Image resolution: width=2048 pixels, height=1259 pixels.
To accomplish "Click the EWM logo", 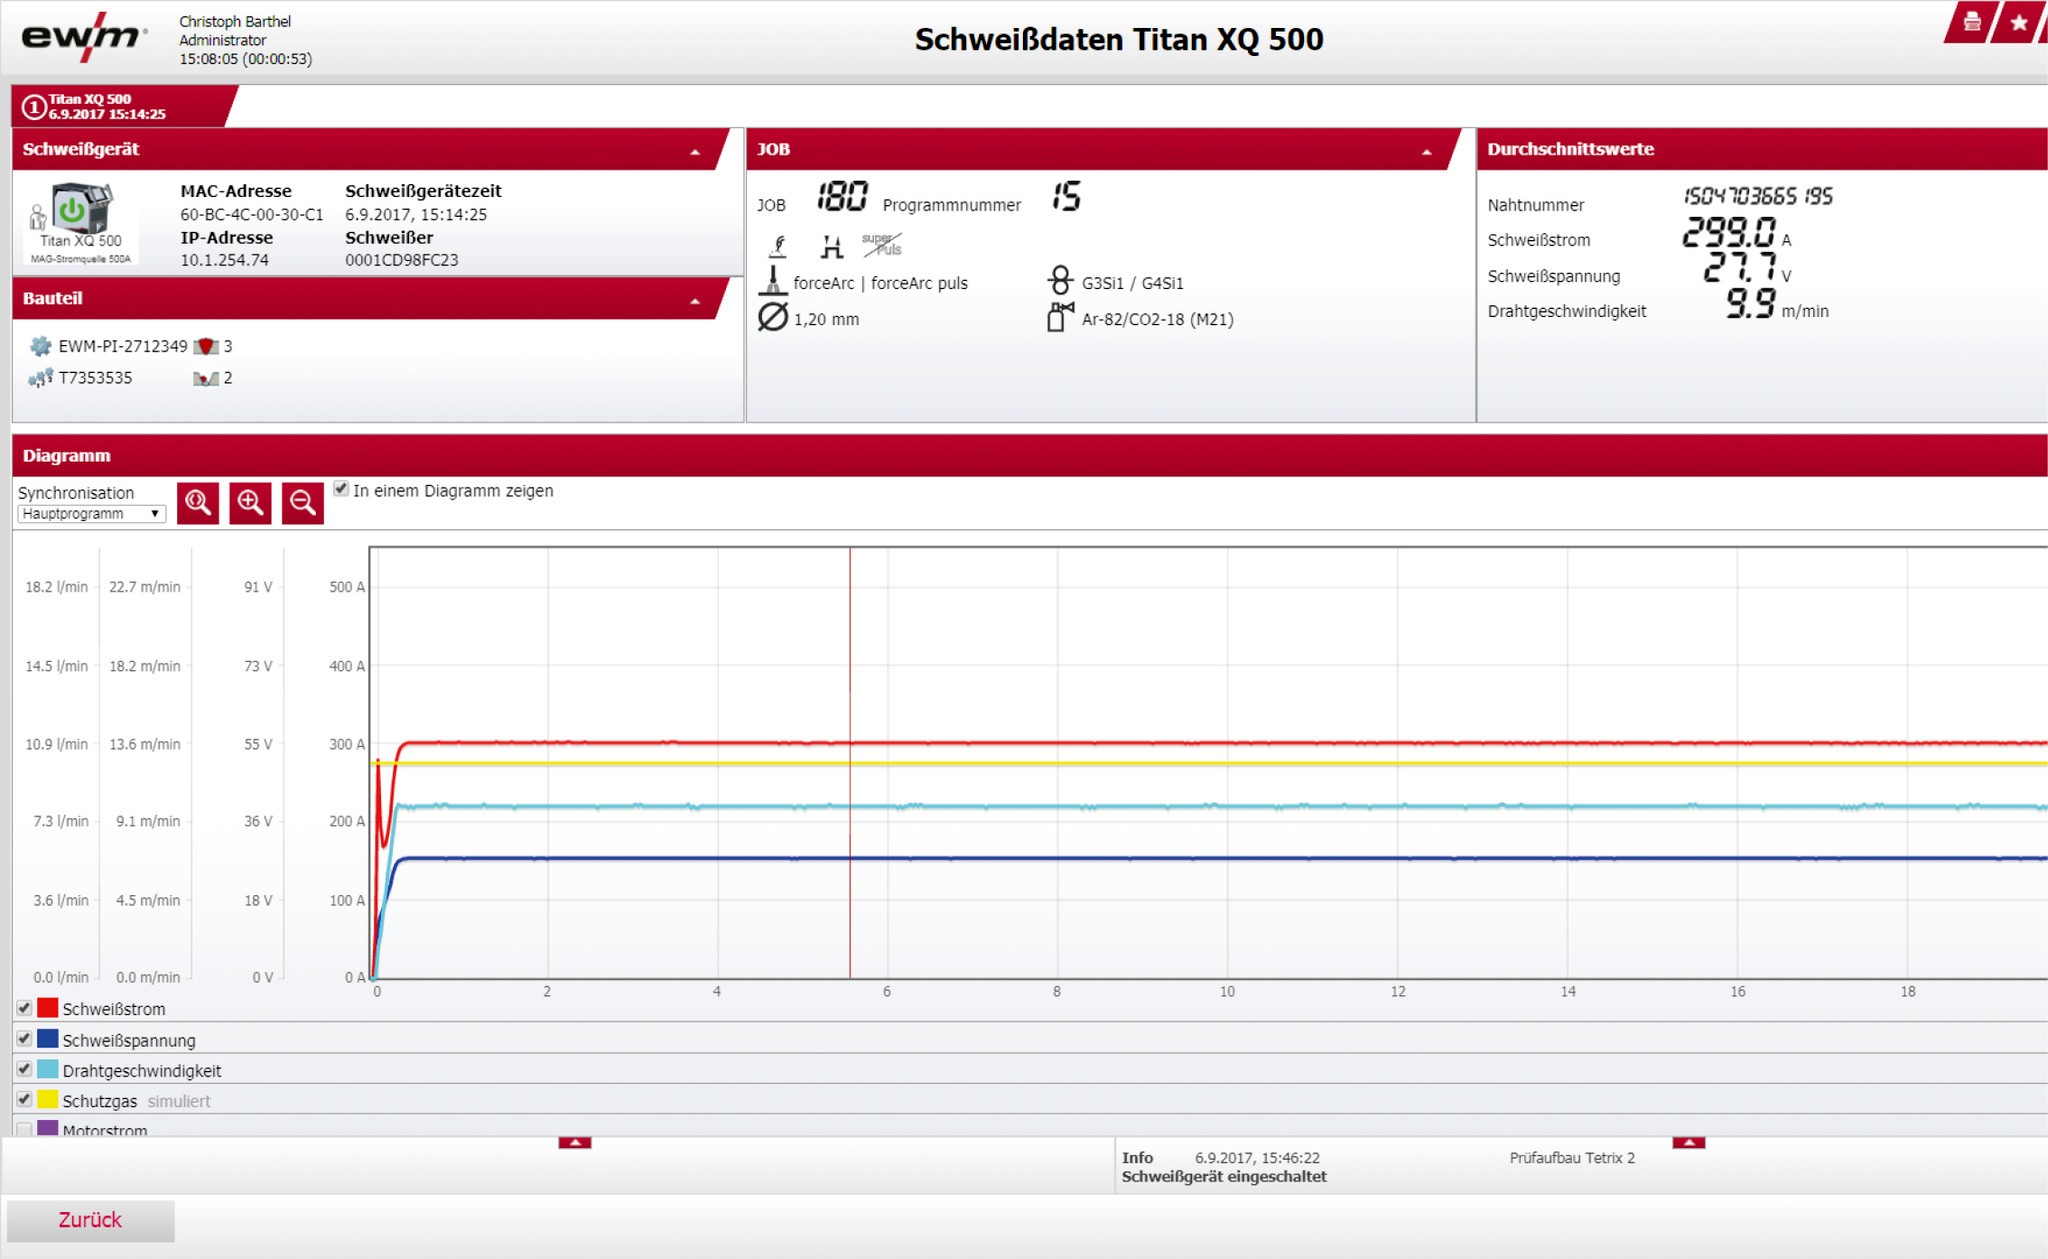I will click(x=83, y=37).
